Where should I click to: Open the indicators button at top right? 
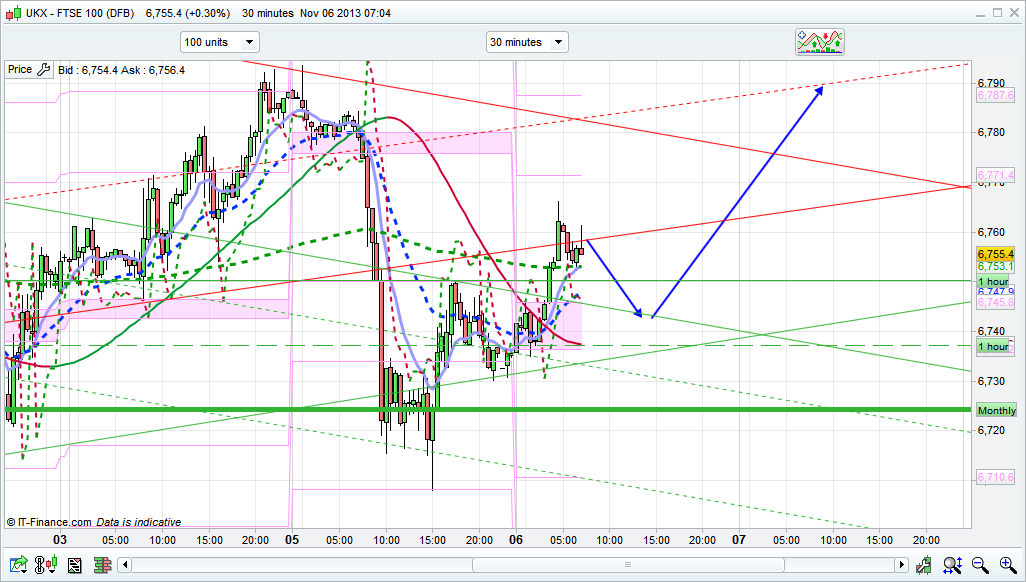[820, 42]
